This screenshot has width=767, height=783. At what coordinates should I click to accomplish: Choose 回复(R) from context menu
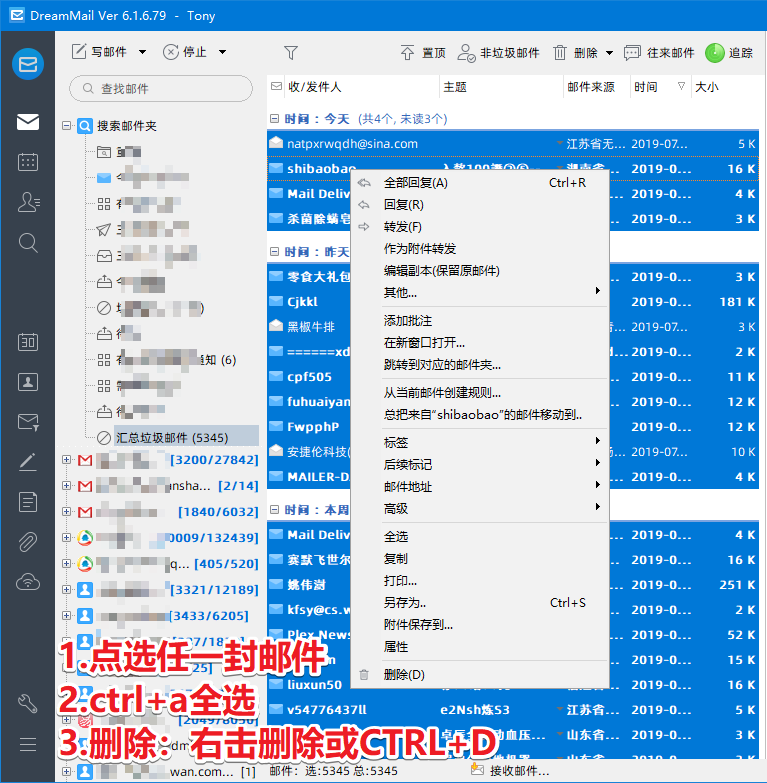480,205
